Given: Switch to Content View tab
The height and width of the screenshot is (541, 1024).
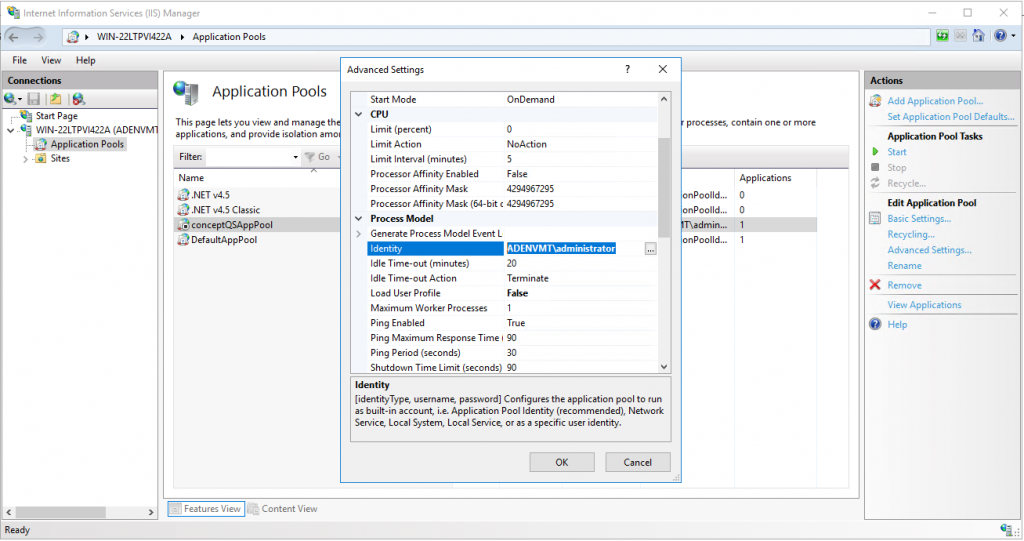Looking at the screenshot, I should tap(283, 509).
